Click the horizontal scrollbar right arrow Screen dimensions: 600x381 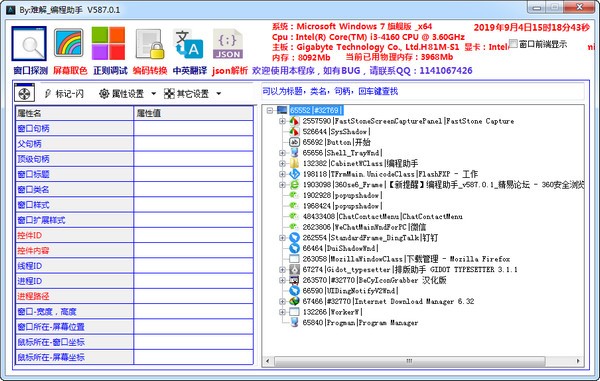(x=578, y=361)
